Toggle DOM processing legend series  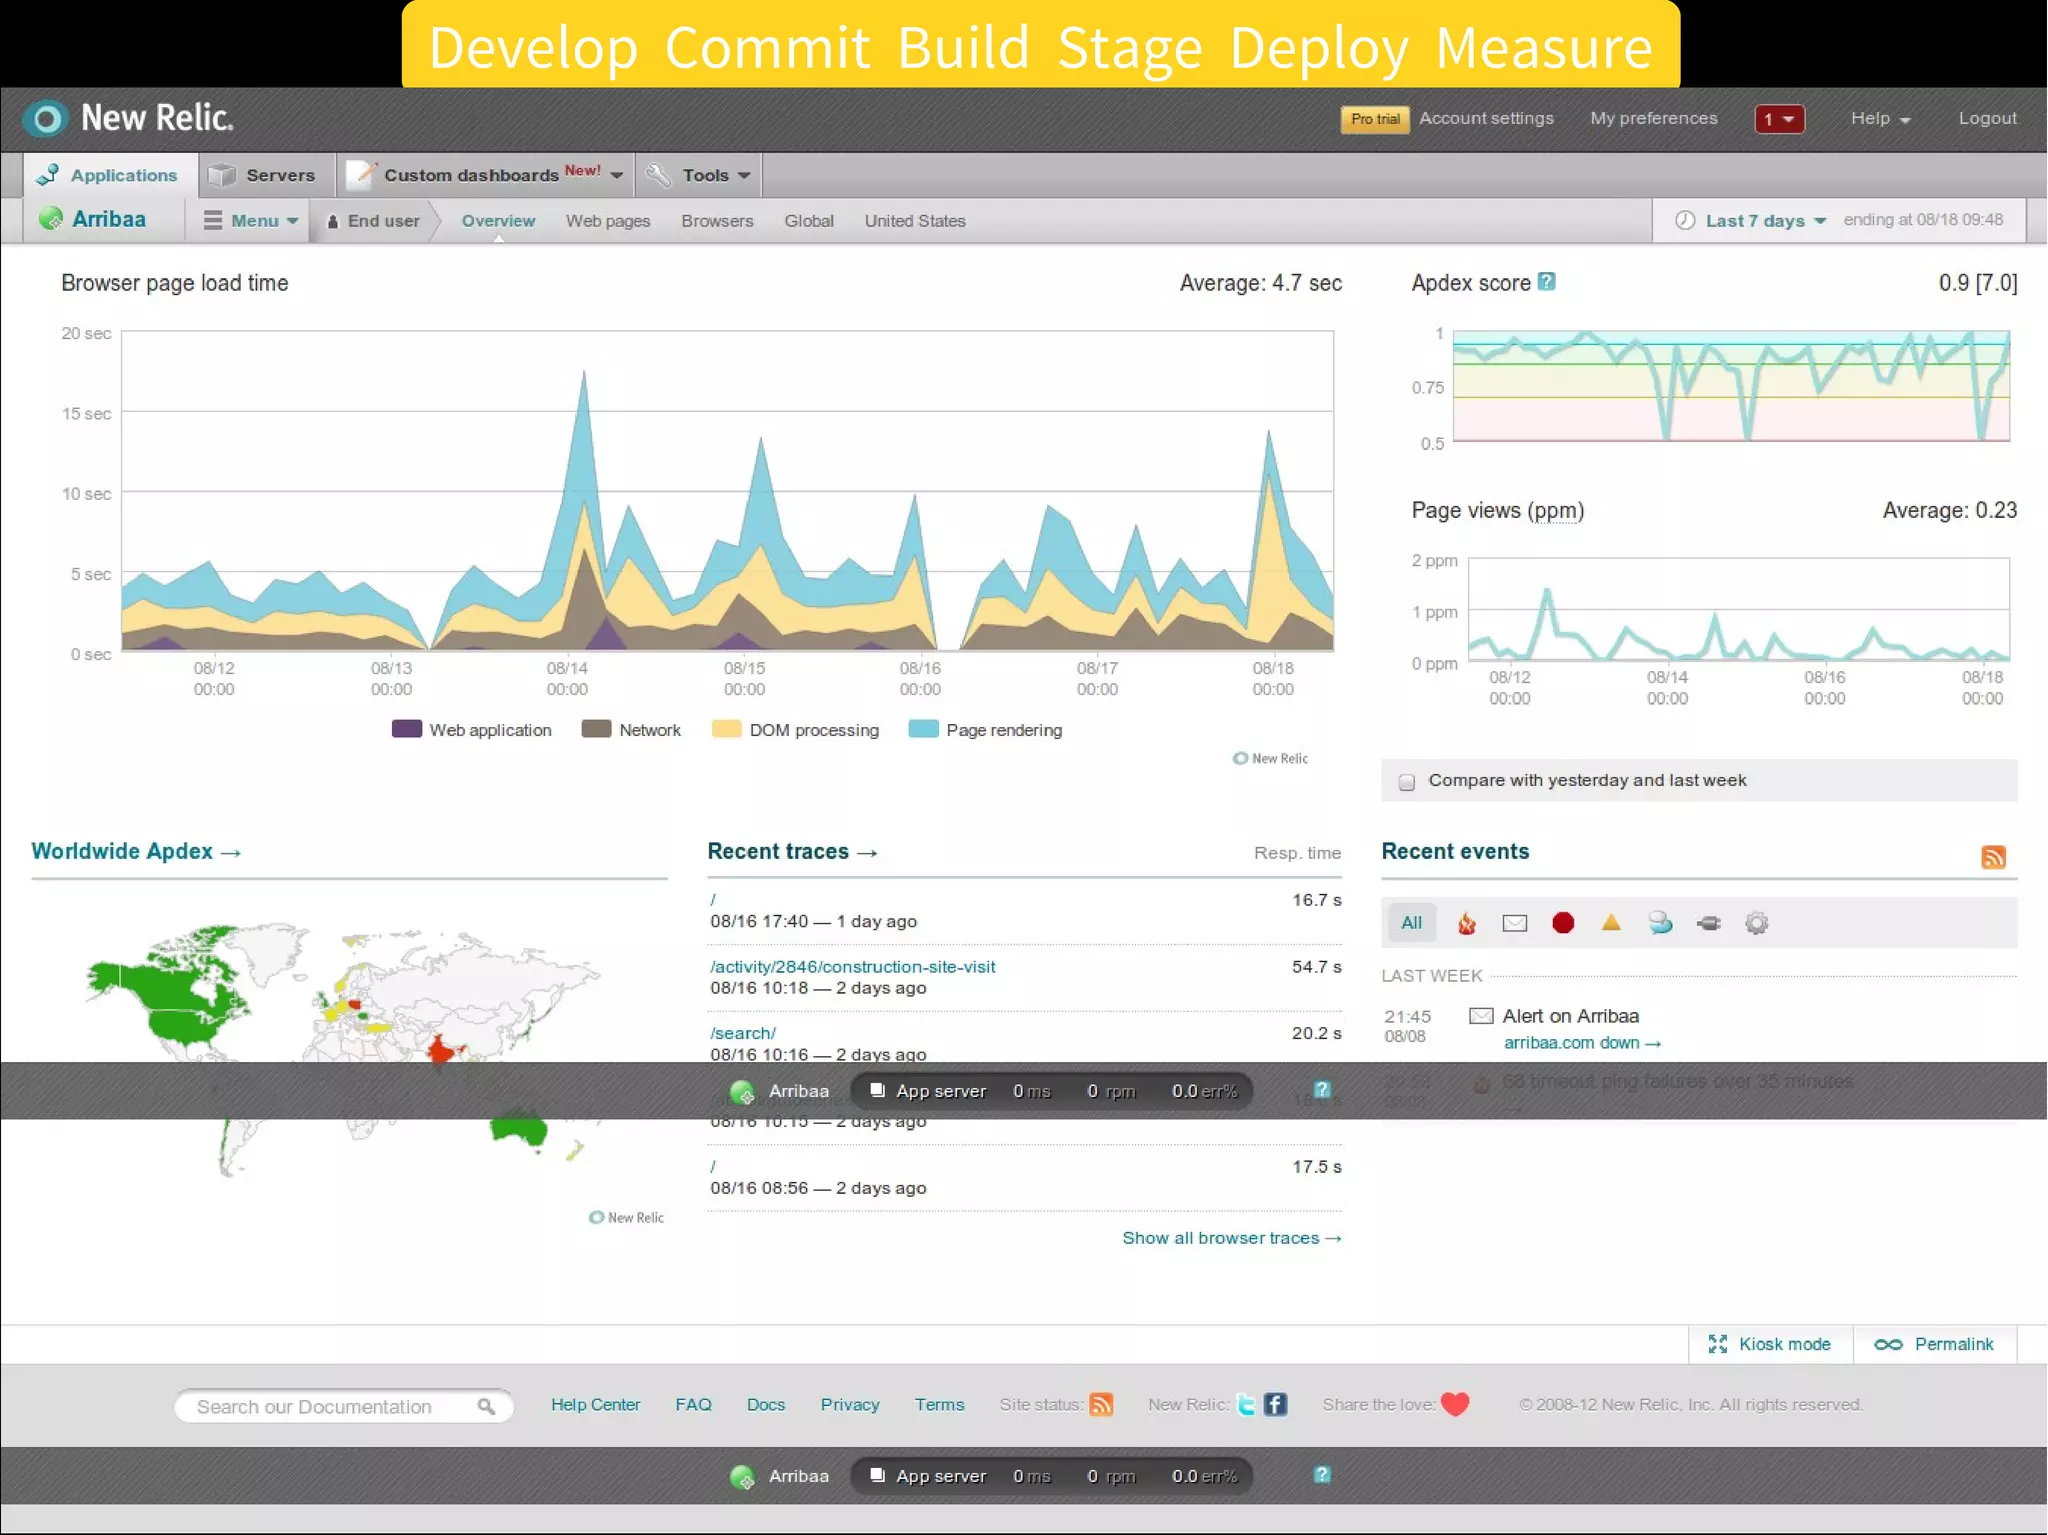point(796,730)
